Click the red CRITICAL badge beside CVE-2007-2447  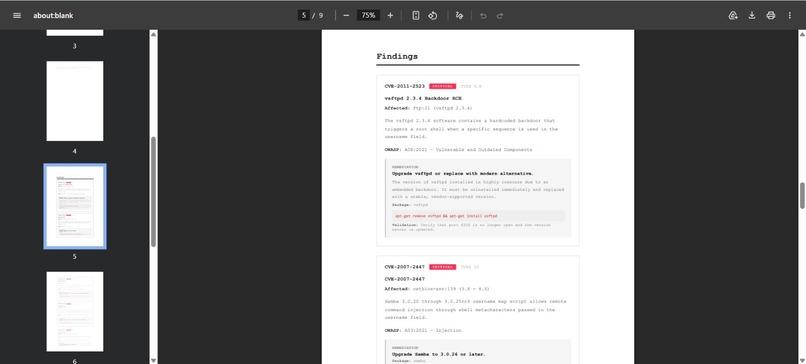click(x=443, y=267)
